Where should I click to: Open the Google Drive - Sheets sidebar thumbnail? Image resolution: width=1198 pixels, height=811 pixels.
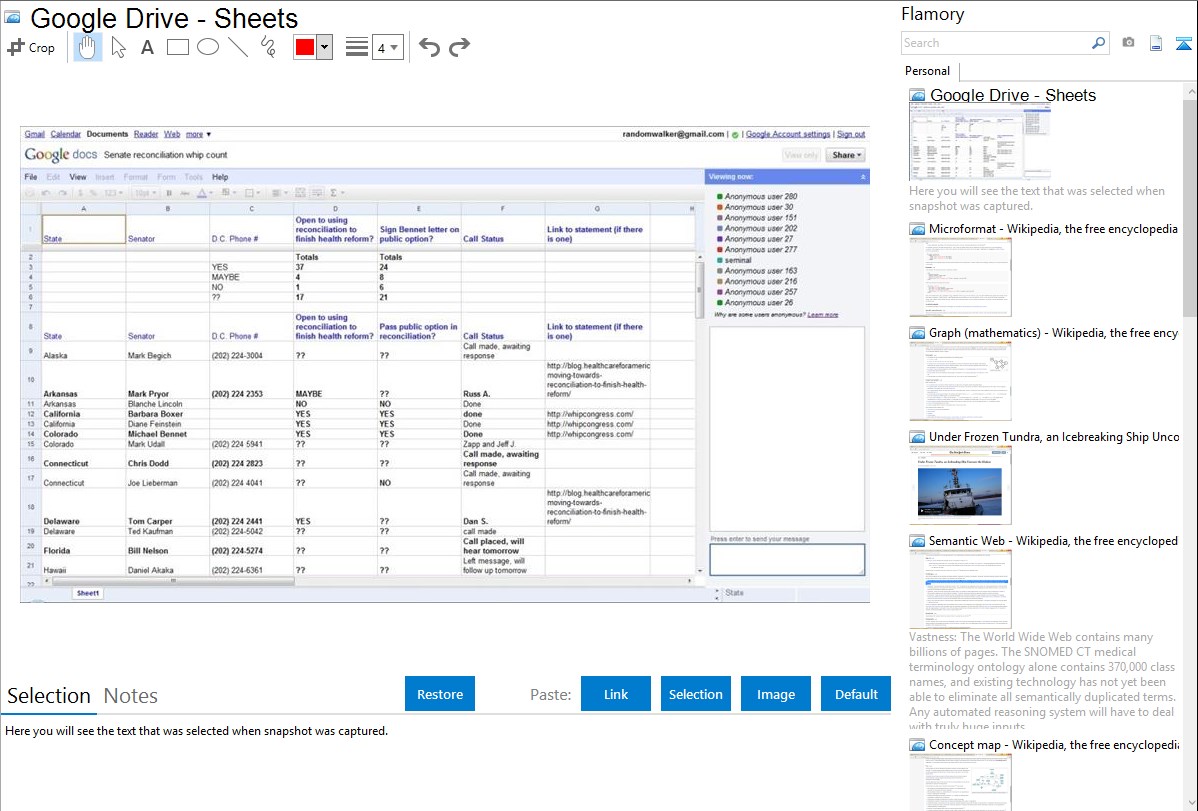pyautogui.click(x=979, y=142)
